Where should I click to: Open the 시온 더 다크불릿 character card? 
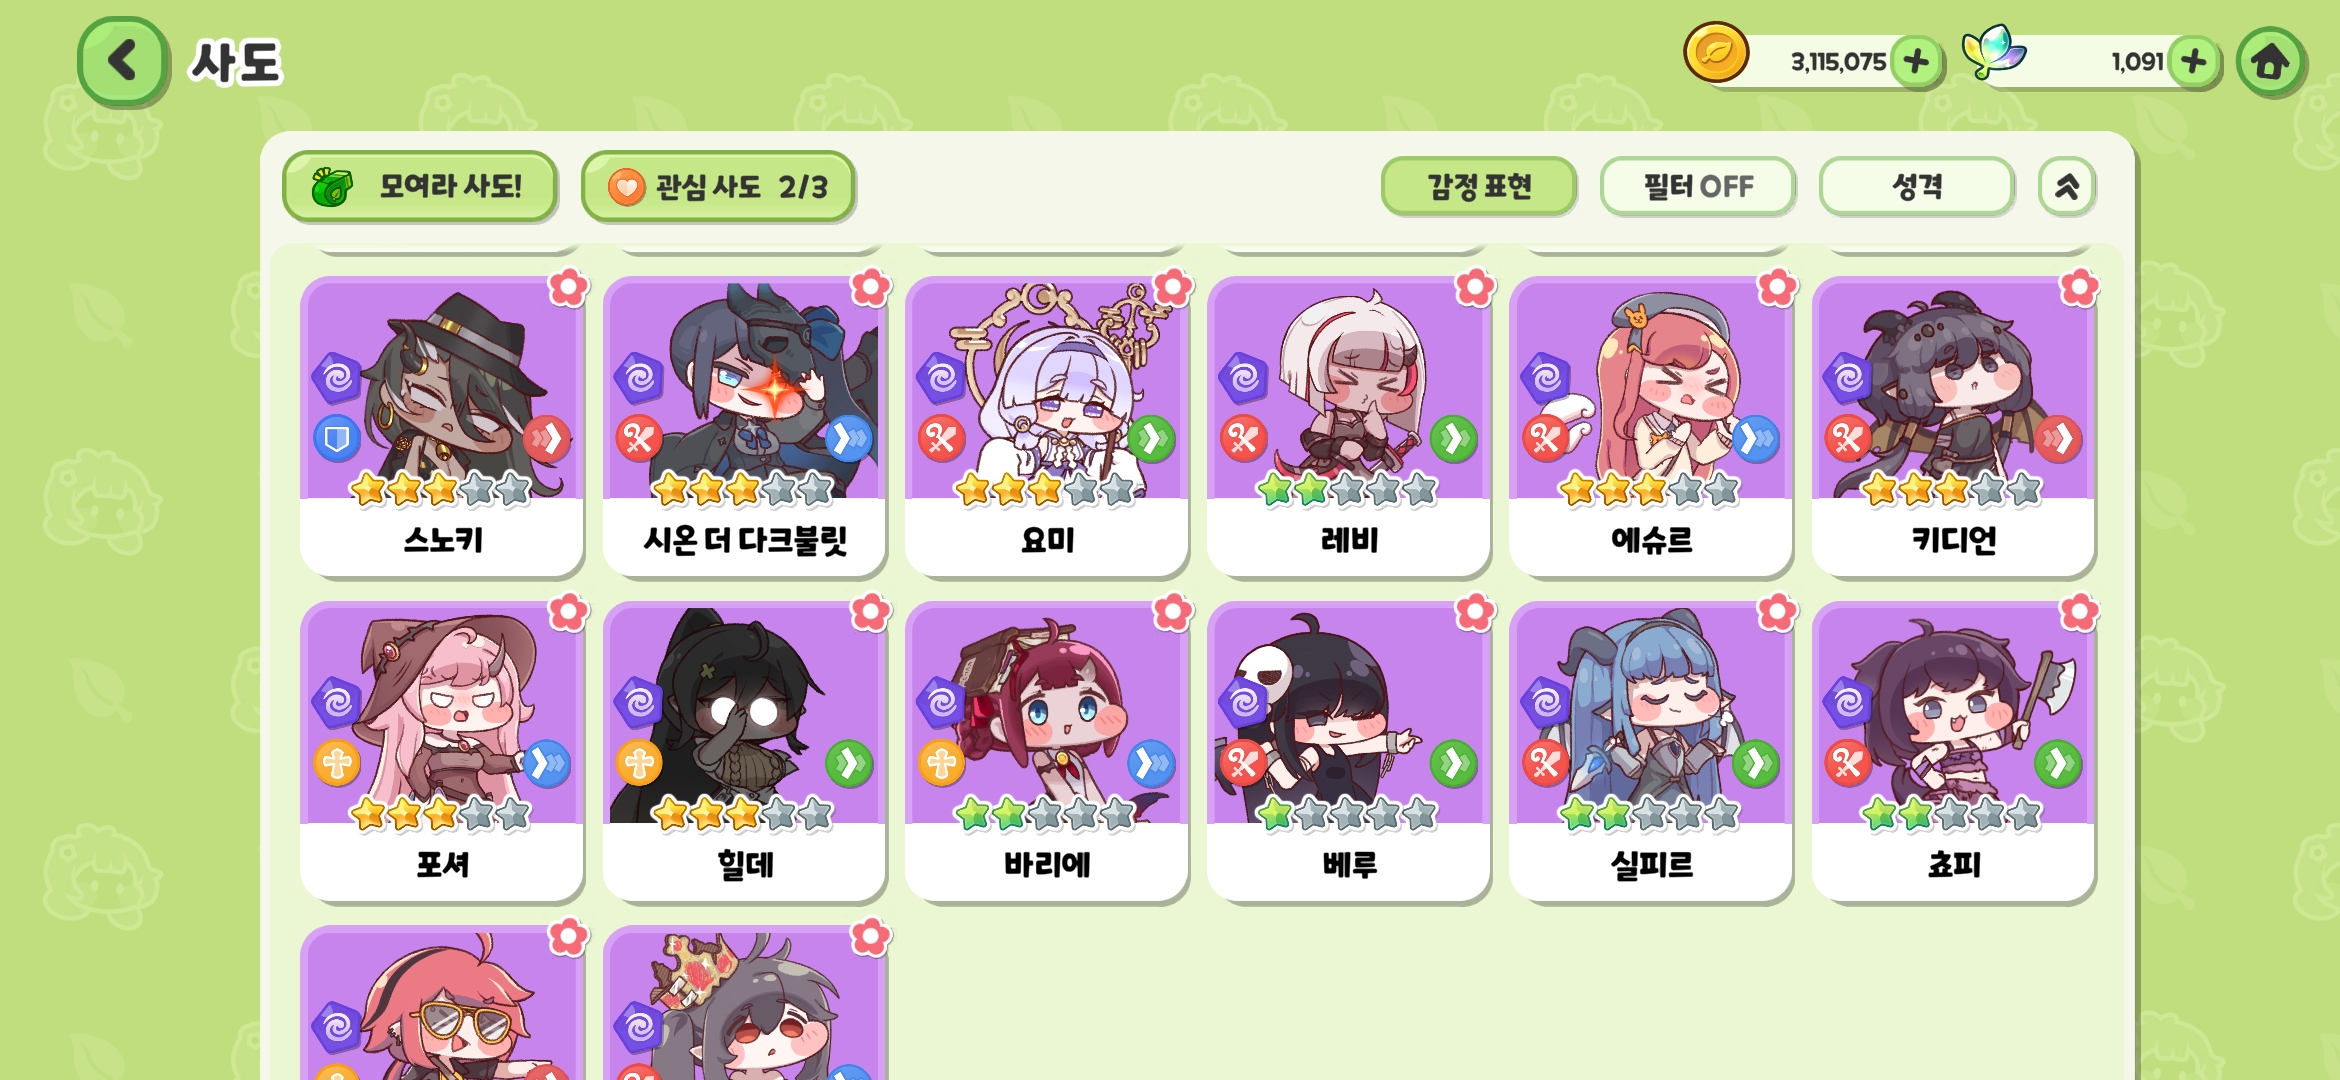pos(744,426)
